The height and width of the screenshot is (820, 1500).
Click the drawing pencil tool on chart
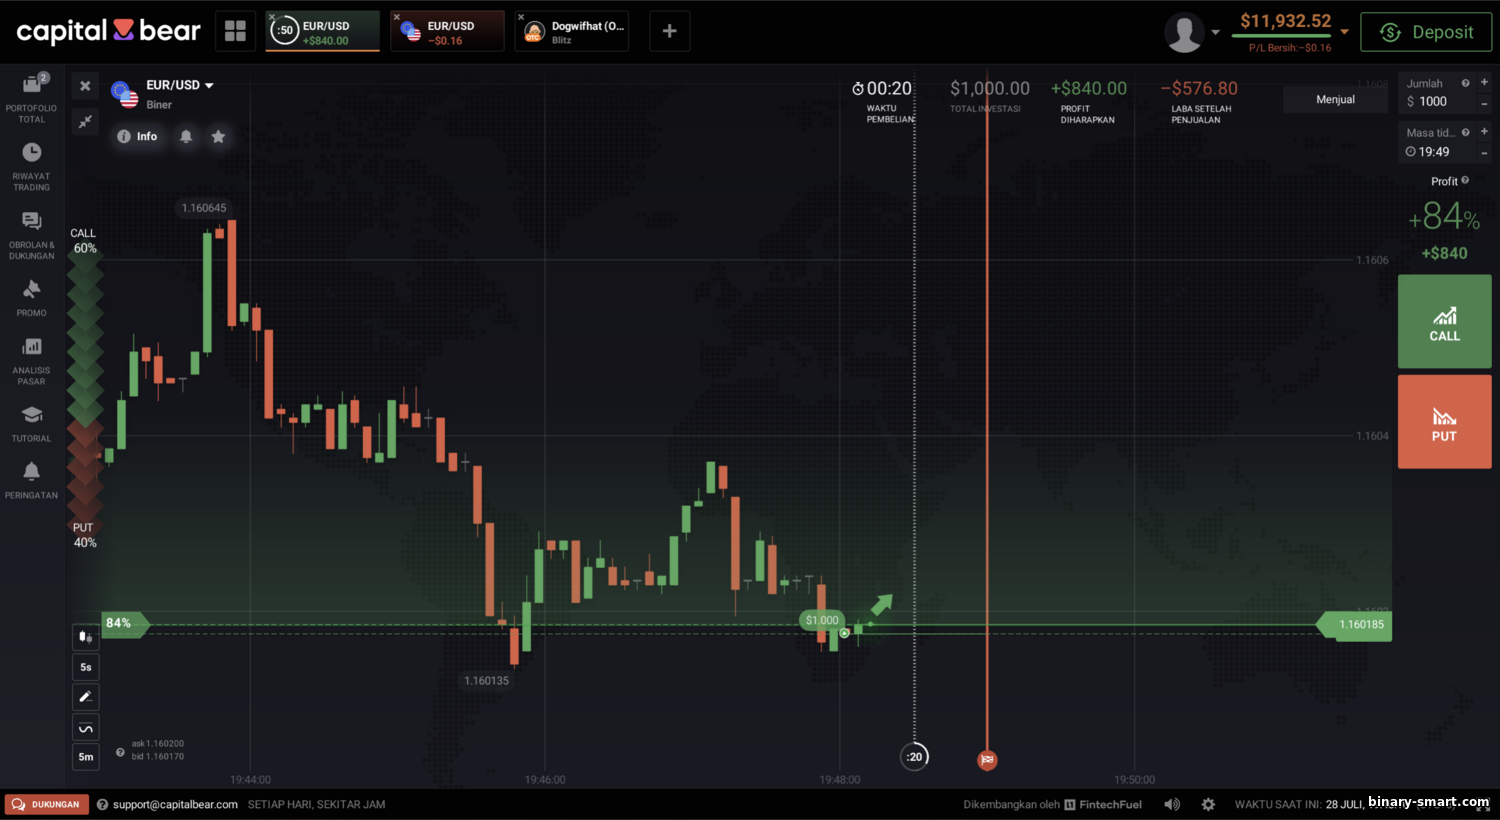(86, 697)
